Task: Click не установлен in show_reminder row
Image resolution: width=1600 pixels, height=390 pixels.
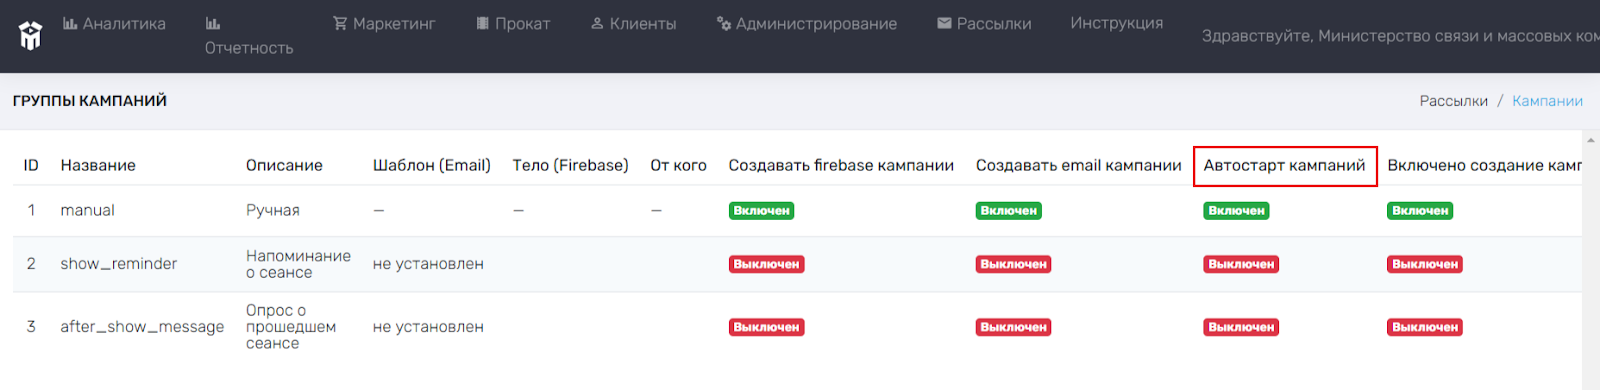Action: click(428, 264)
